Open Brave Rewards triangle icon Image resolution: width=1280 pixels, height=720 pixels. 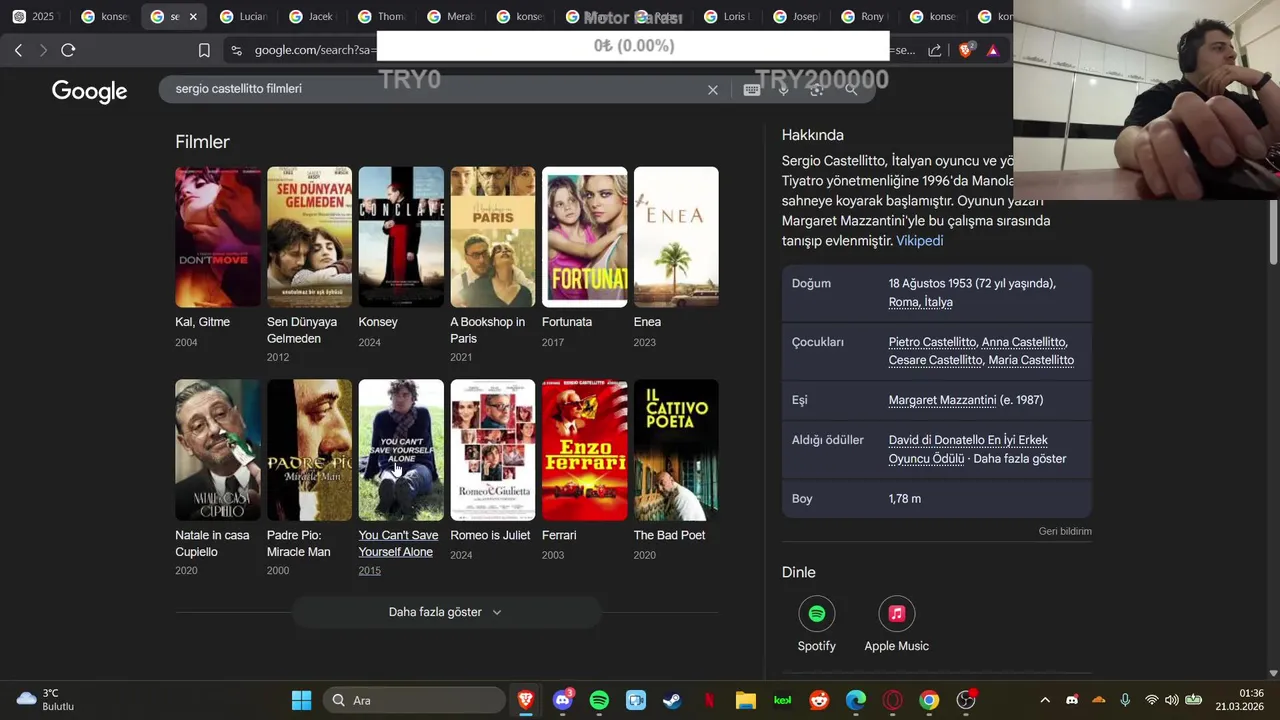point(993,50)
